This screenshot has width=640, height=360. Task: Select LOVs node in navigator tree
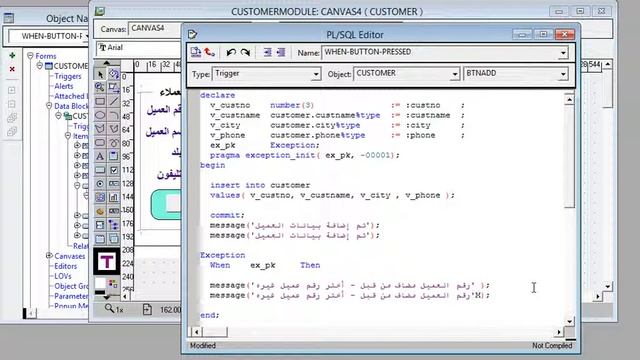63,276
